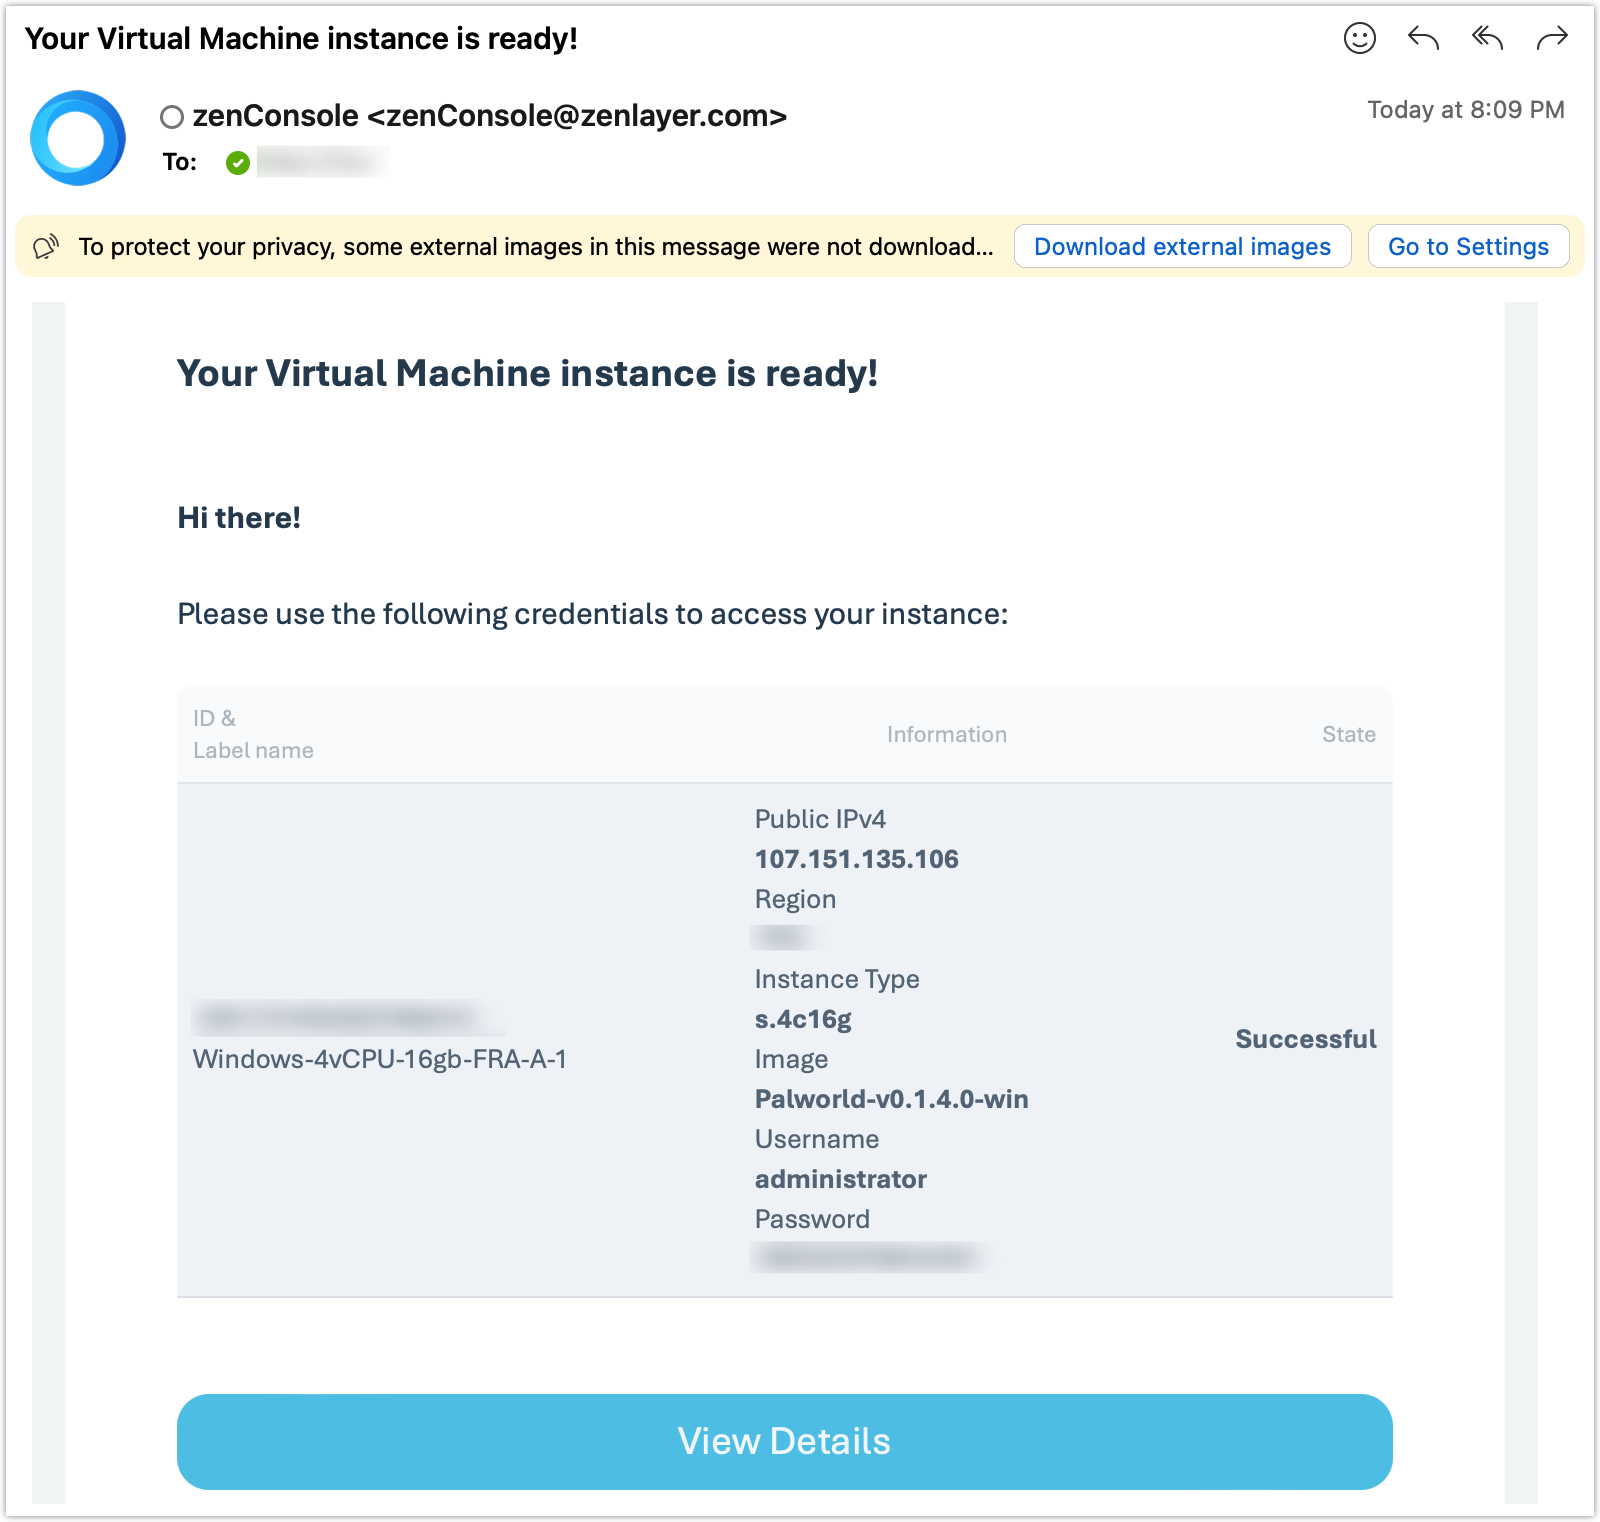Click the blurred instance ID above label name
The width and height of the screenshot is (1600, 1522).
click(x=347, y=1018)
